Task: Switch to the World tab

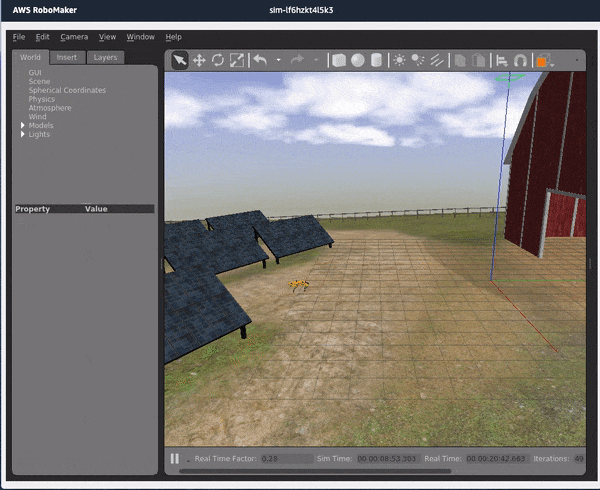Action: click(x=30, y=57)
